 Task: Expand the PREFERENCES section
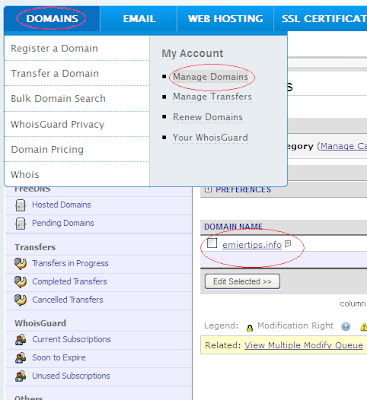tap(209, 189)
